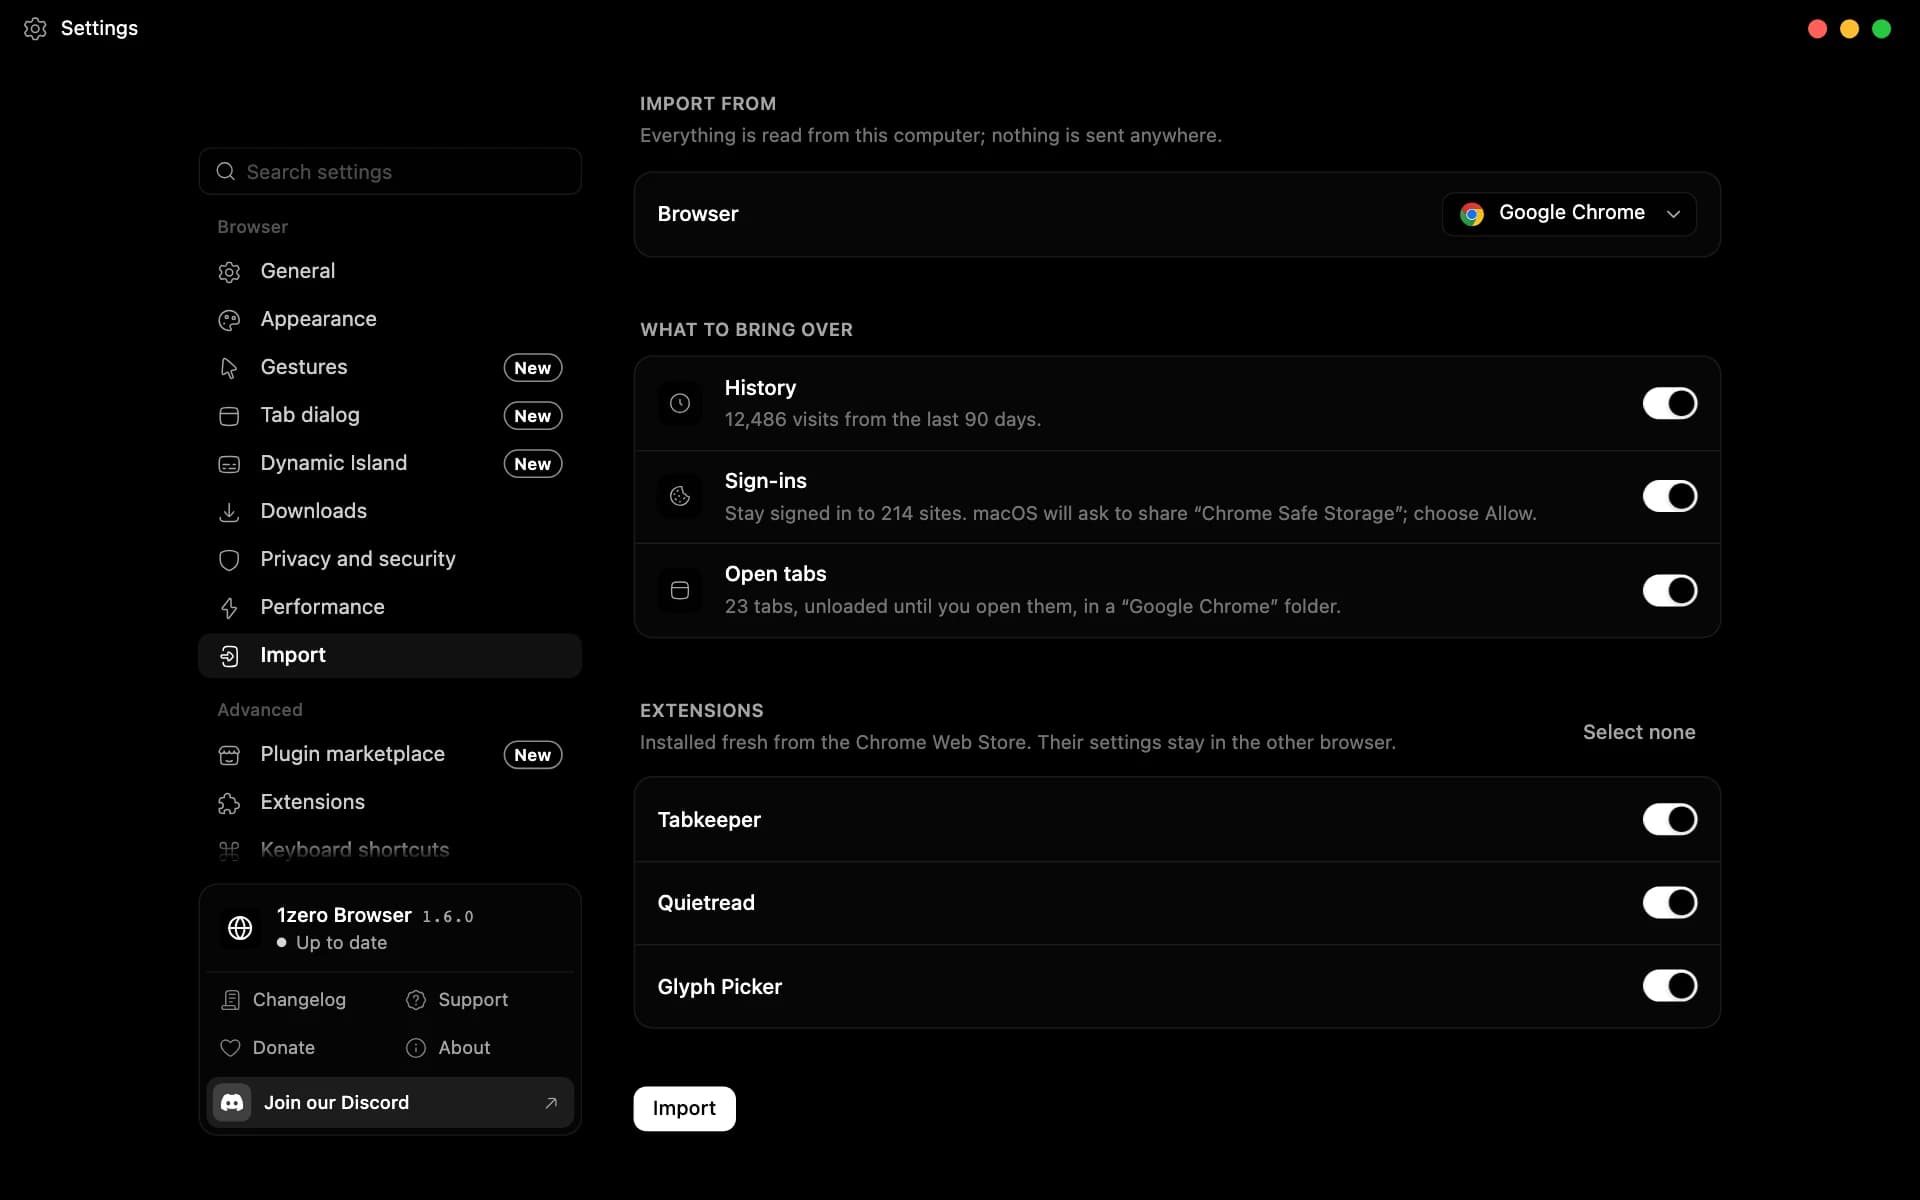Open the Support link
Viewport: 1920px width, 1200px height.
[457, 1000]
